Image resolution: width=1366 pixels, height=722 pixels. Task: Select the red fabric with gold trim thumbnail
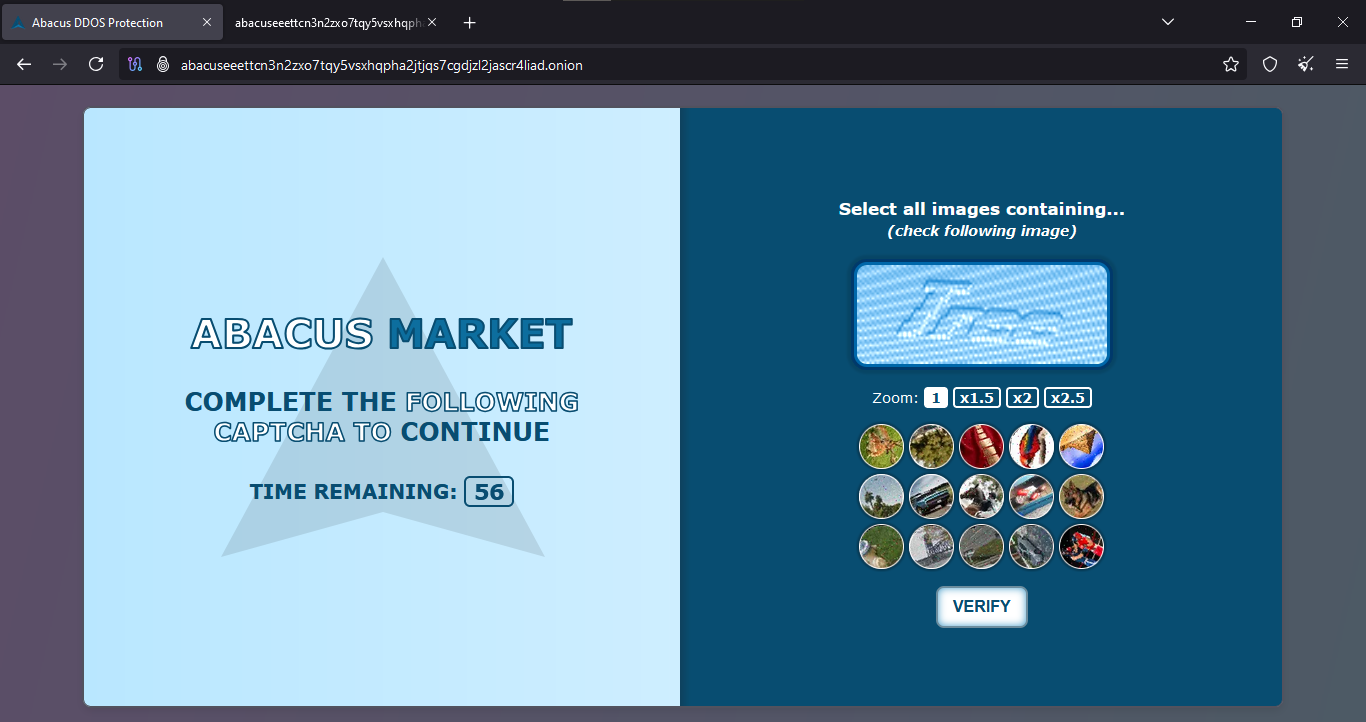coord(981,446)
